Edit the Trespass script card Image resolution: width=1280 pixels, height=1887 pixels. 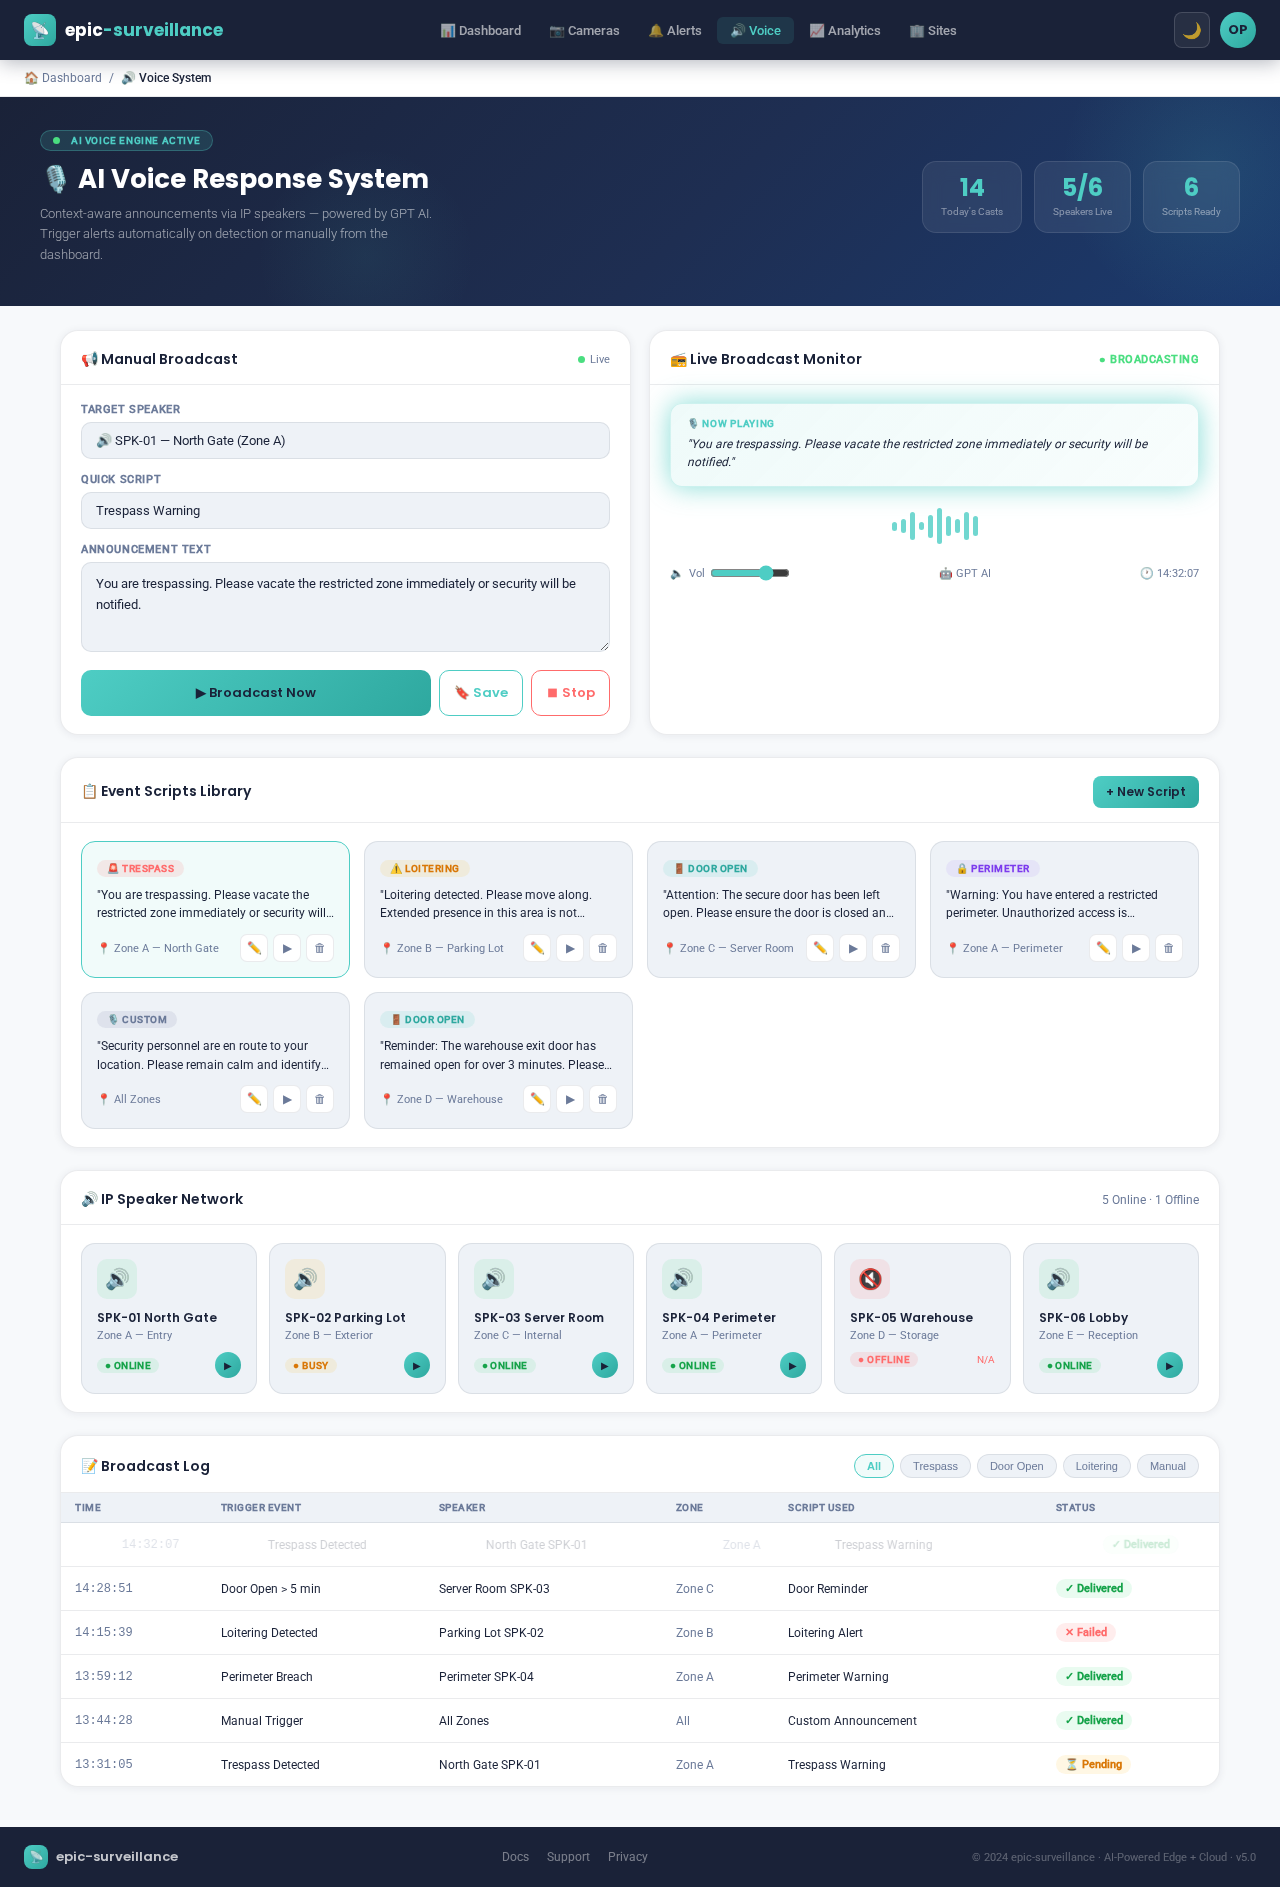tap(254, 948)
